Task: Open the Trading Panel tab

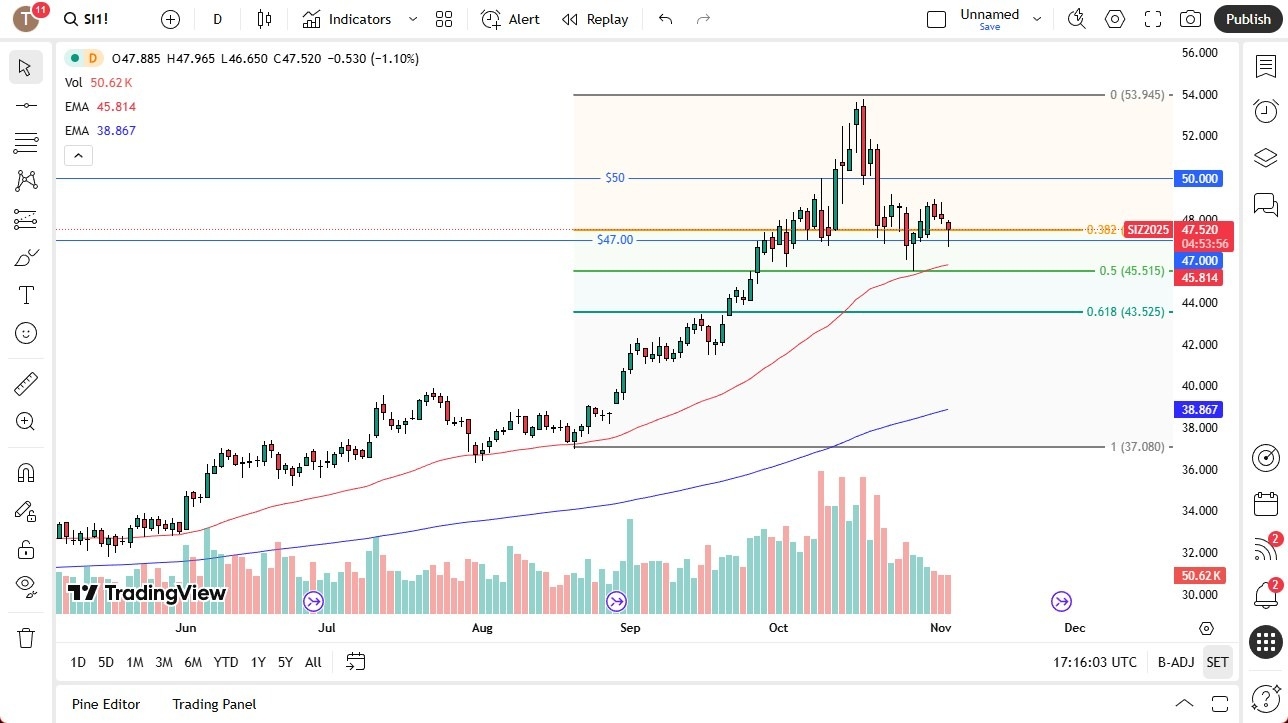Action: pyautogui.click(x=213, y=704)
